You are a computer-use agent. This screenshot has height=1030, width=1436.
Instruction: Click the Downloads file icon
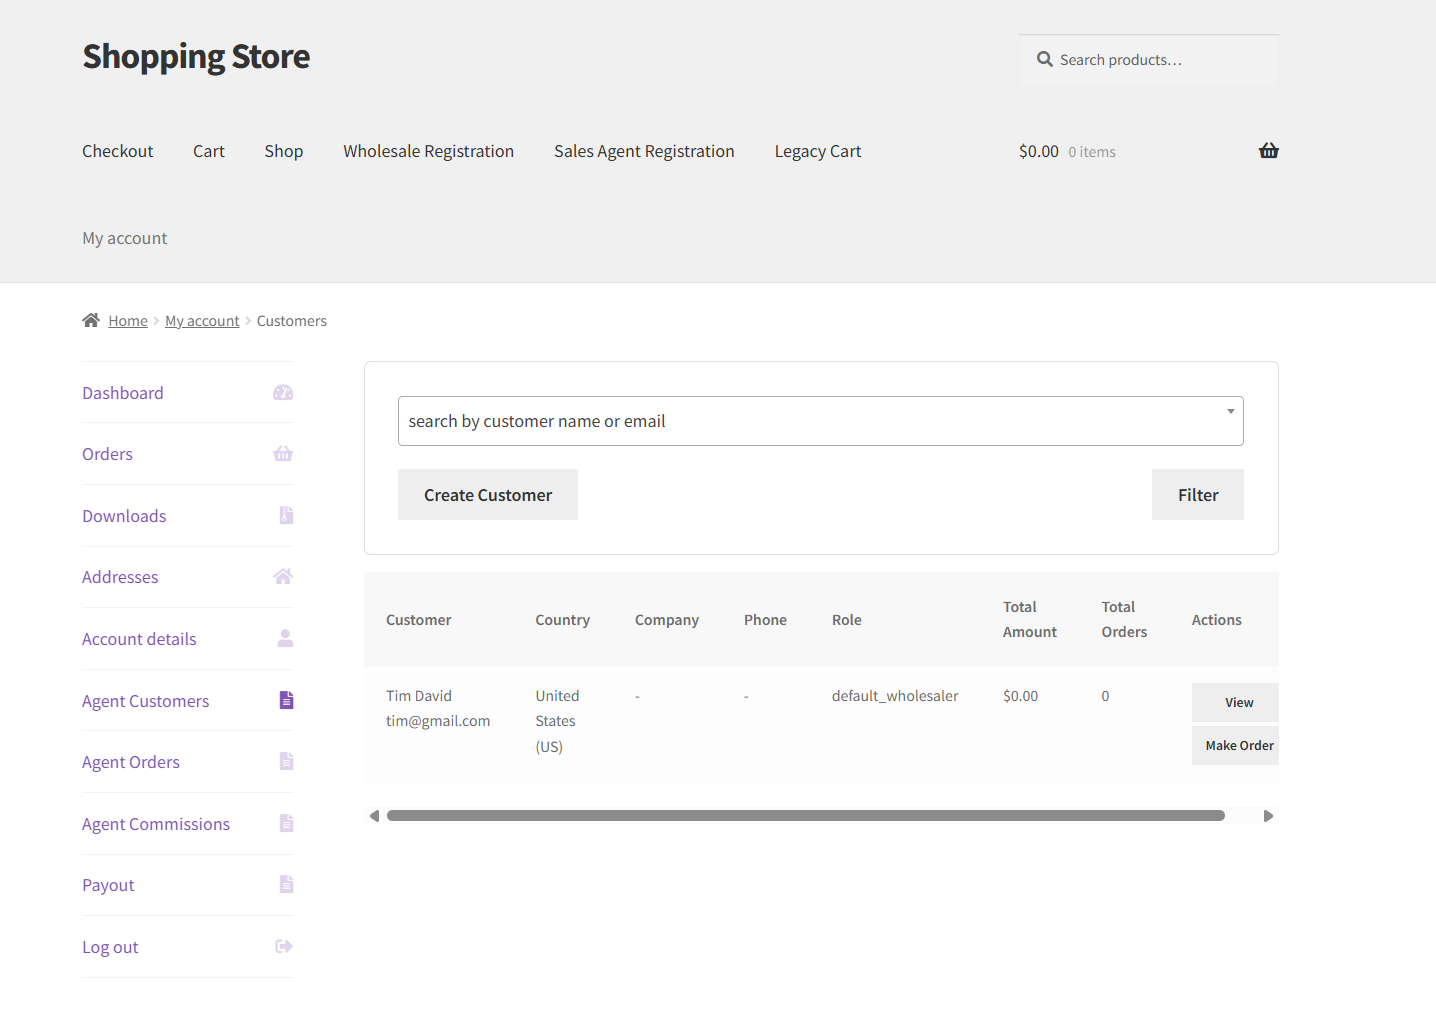pyautogui.click(x=286, y=515)
